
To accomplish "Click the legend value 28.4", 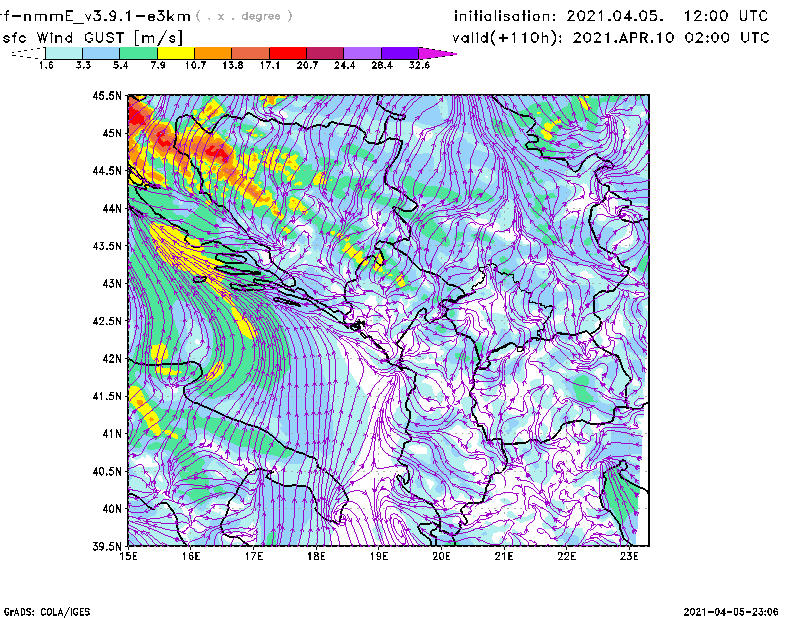I will [x=382, y=65].
